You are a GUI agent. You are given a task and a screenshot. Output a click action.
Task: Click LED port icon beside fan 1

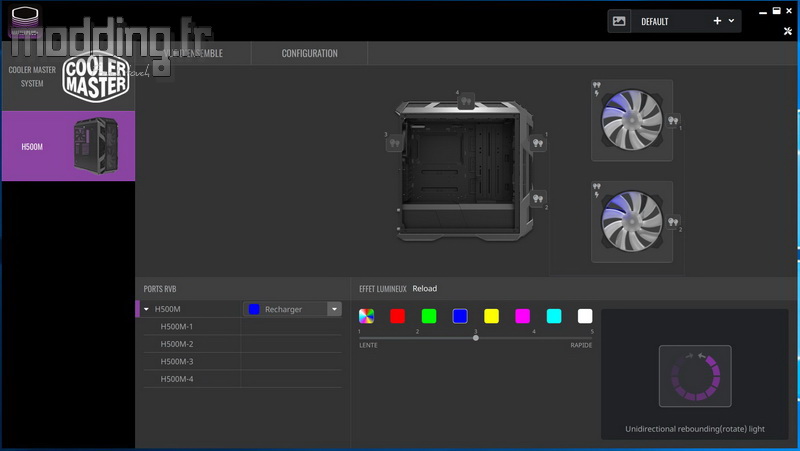pos(673,121)
